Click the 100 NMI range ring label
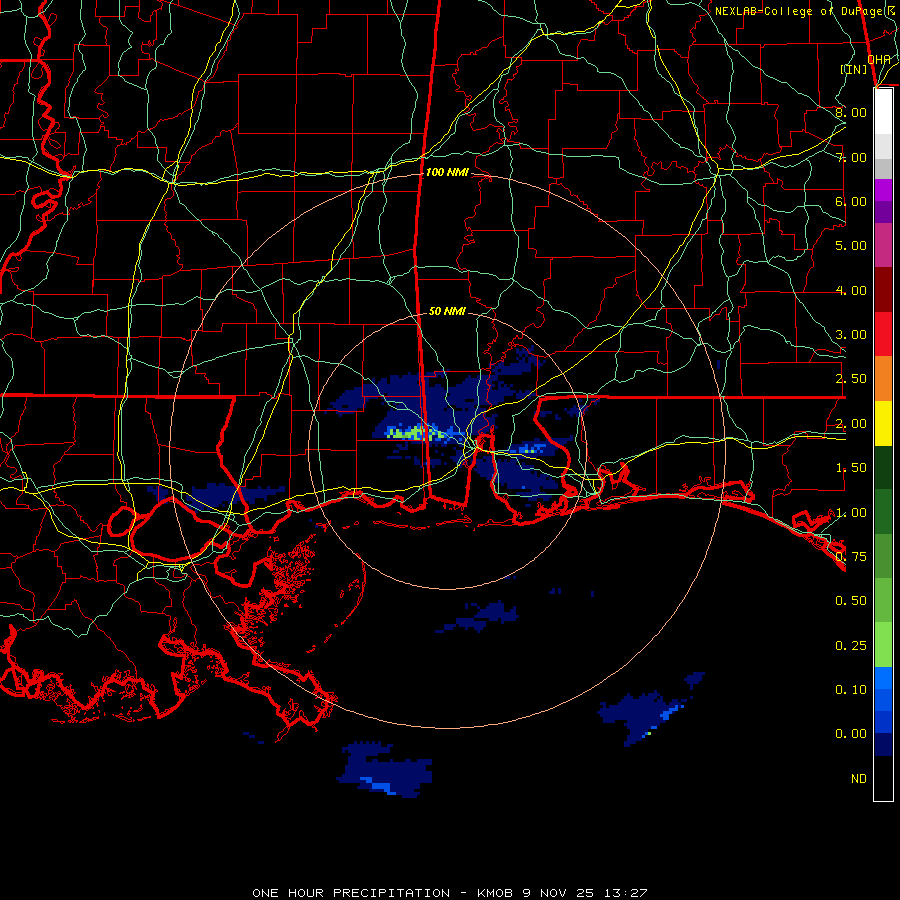Image resolution: width=900 pixels, height=900 pixels. (x=447, y=172)
